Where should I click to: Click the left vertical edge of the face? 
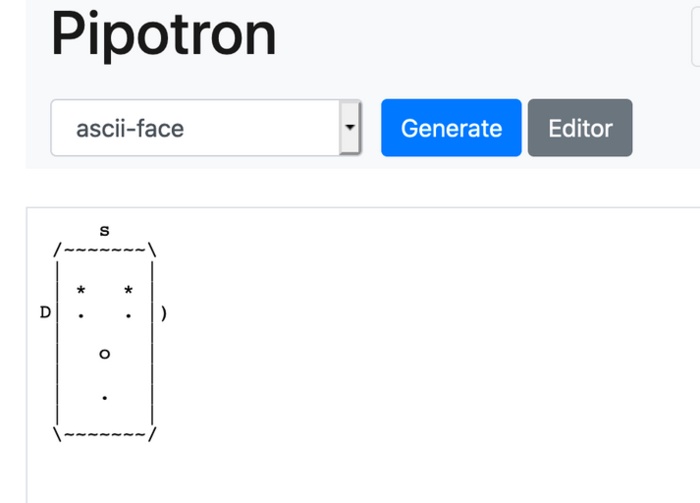click(x=57, y=343)
